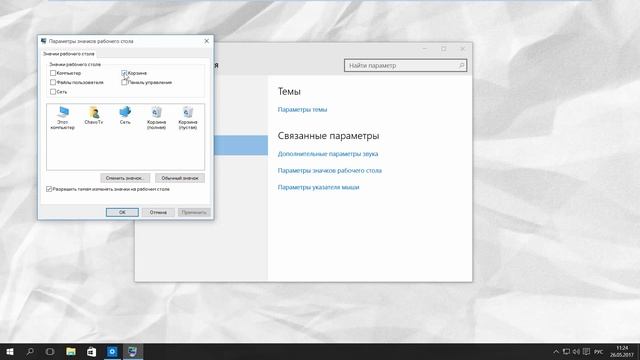640x360 pixels.
Task: Click the Сменить значок button
Action: [x=125, y=178]
